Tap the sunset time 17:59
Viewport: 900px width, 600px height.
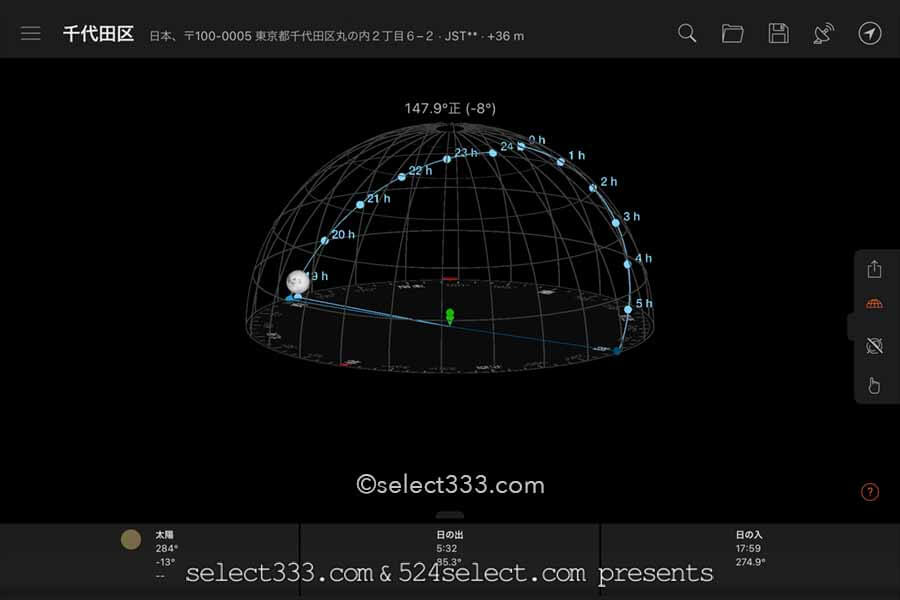pos(748,548)
